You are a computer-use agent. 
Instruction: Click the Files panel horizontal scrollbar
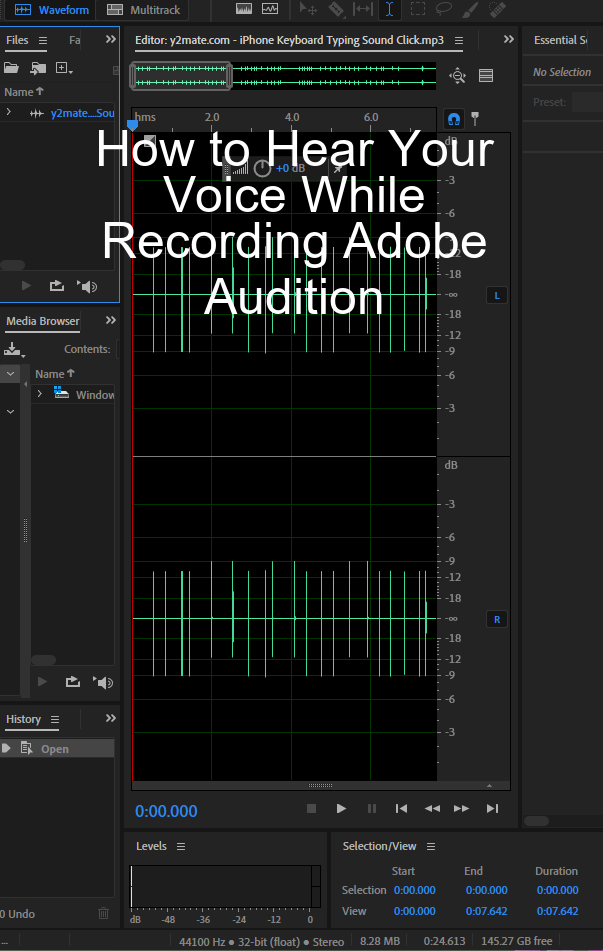coord(13,265)
